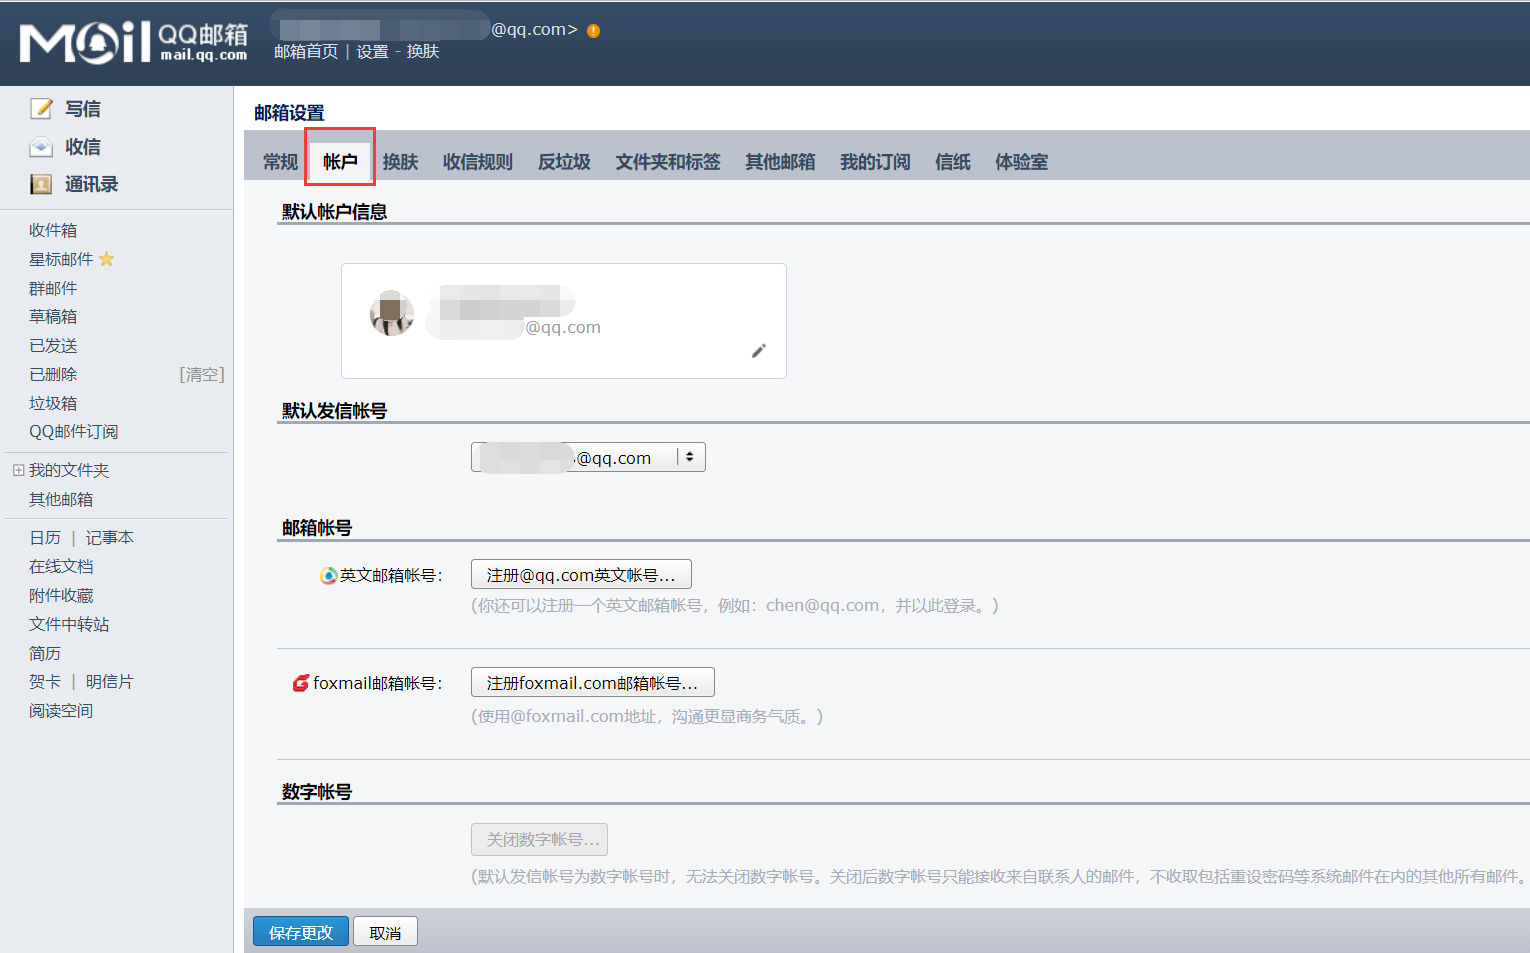
Task: Click the 保存更改 save button
Action: 300,931
